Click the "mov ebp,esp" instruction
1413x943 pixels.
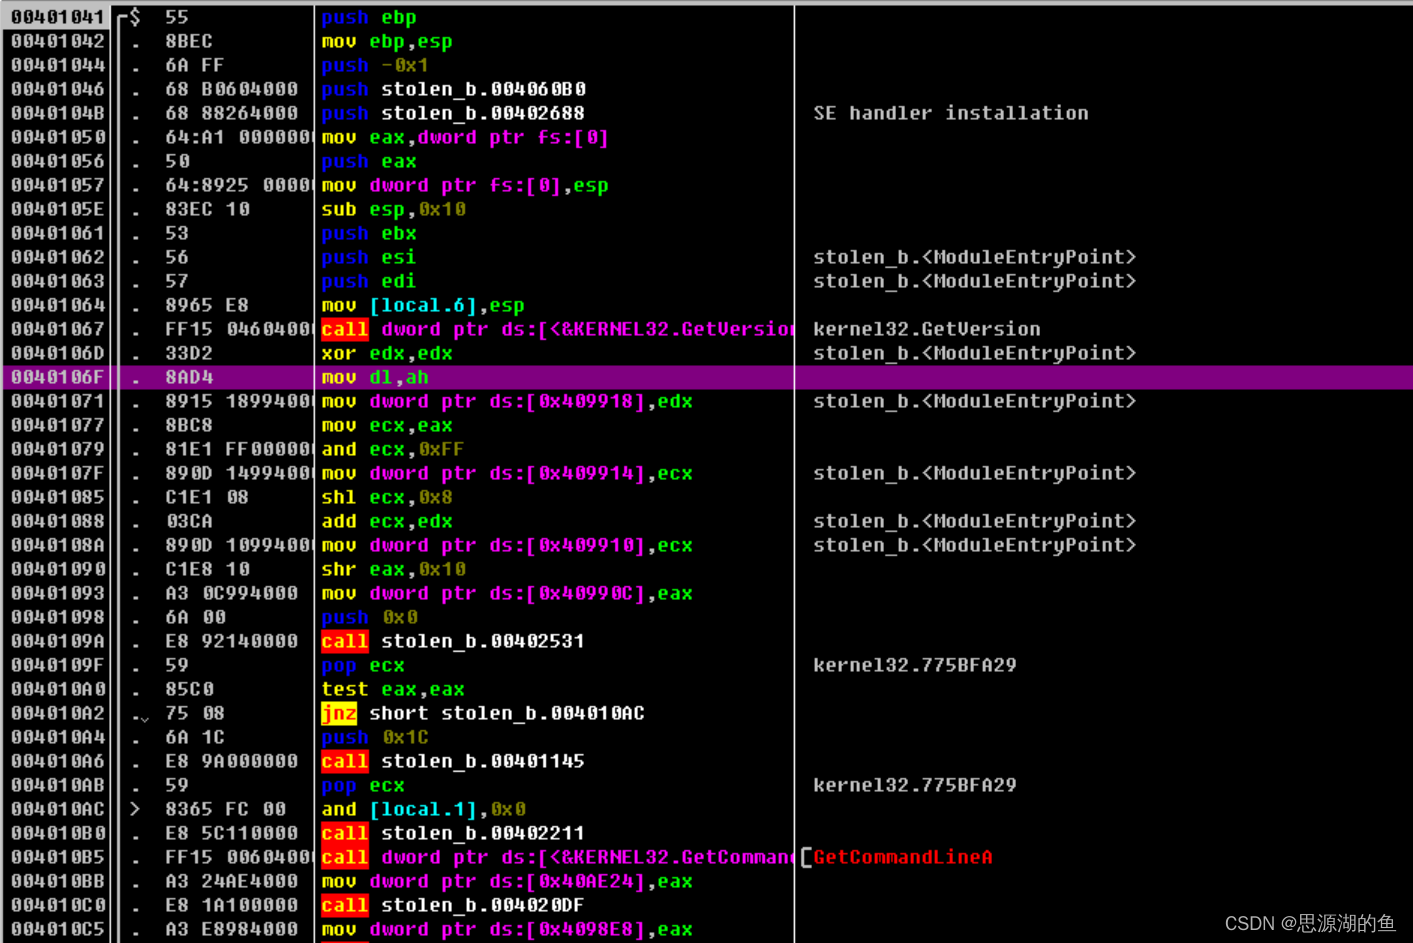click(387, 41)
